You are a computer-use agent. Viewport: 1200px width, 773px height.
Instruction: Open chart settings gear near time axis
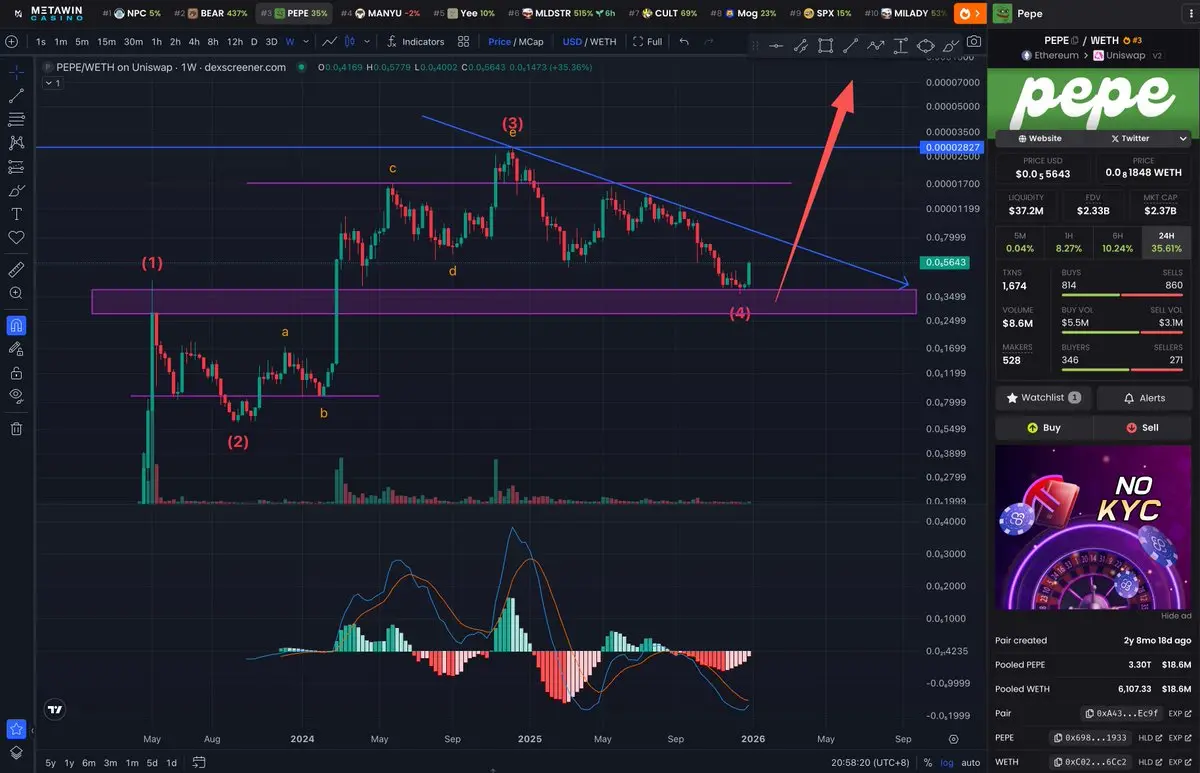point(953,739)
